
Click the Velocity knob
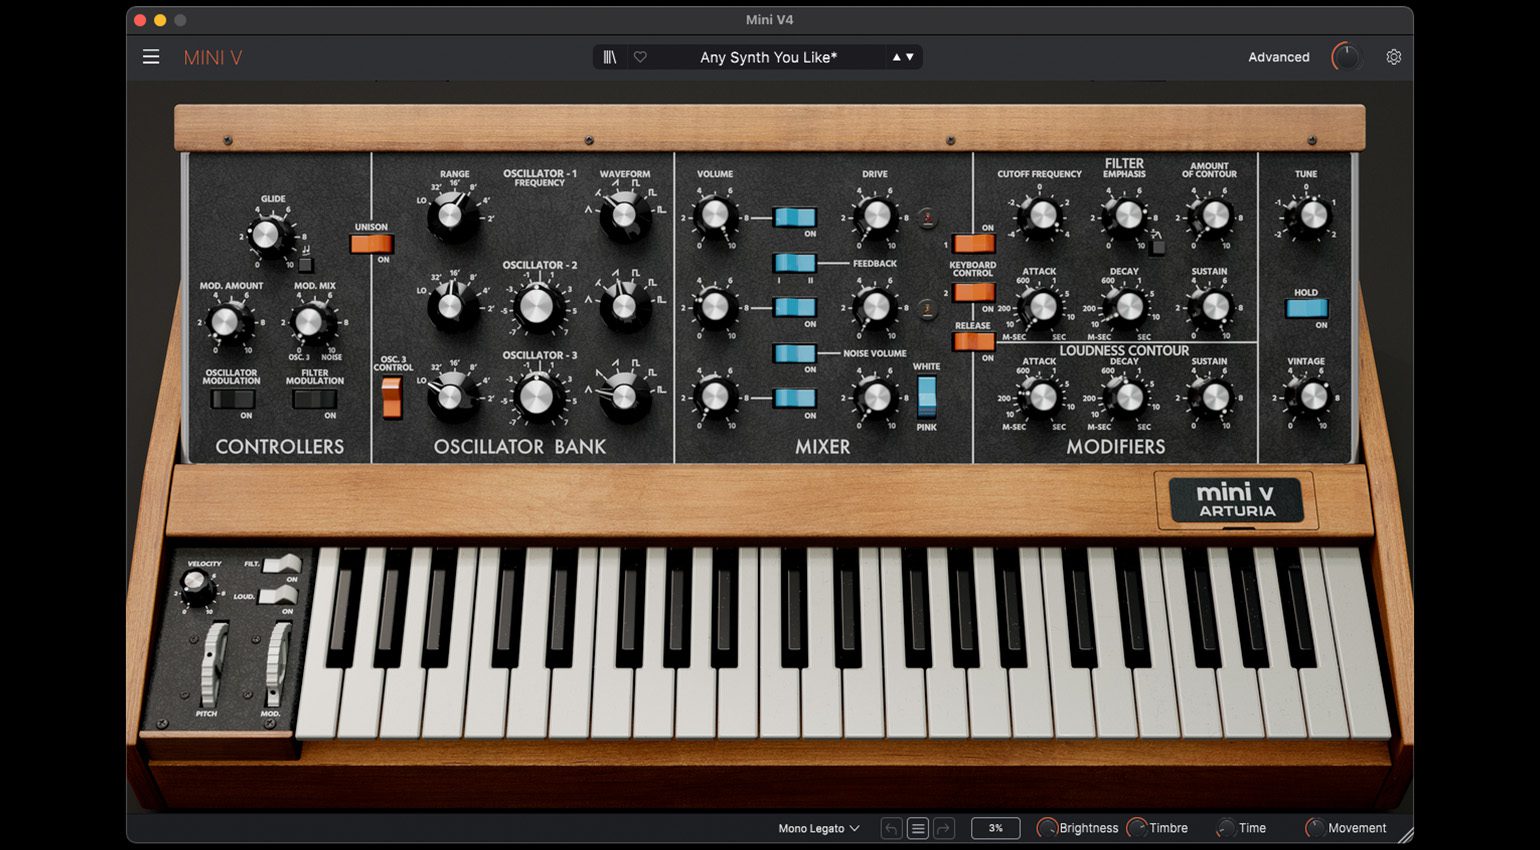tap(197, 586)
